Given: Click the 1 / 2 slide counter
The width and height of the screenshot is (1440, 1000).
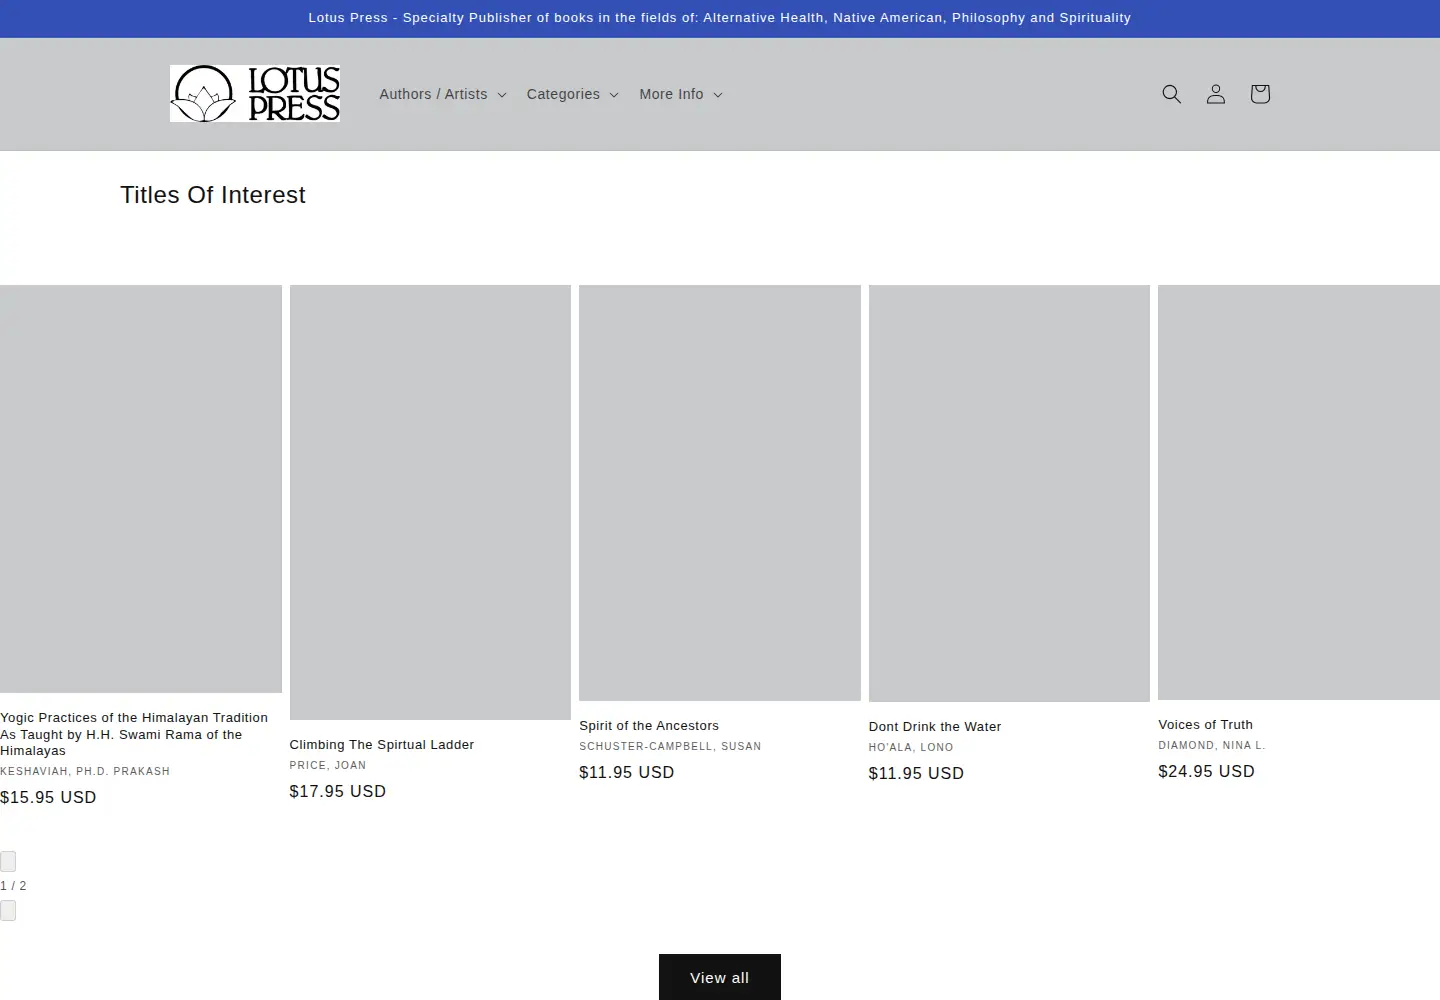Looking at the screenshot, I should click(13, 886).
